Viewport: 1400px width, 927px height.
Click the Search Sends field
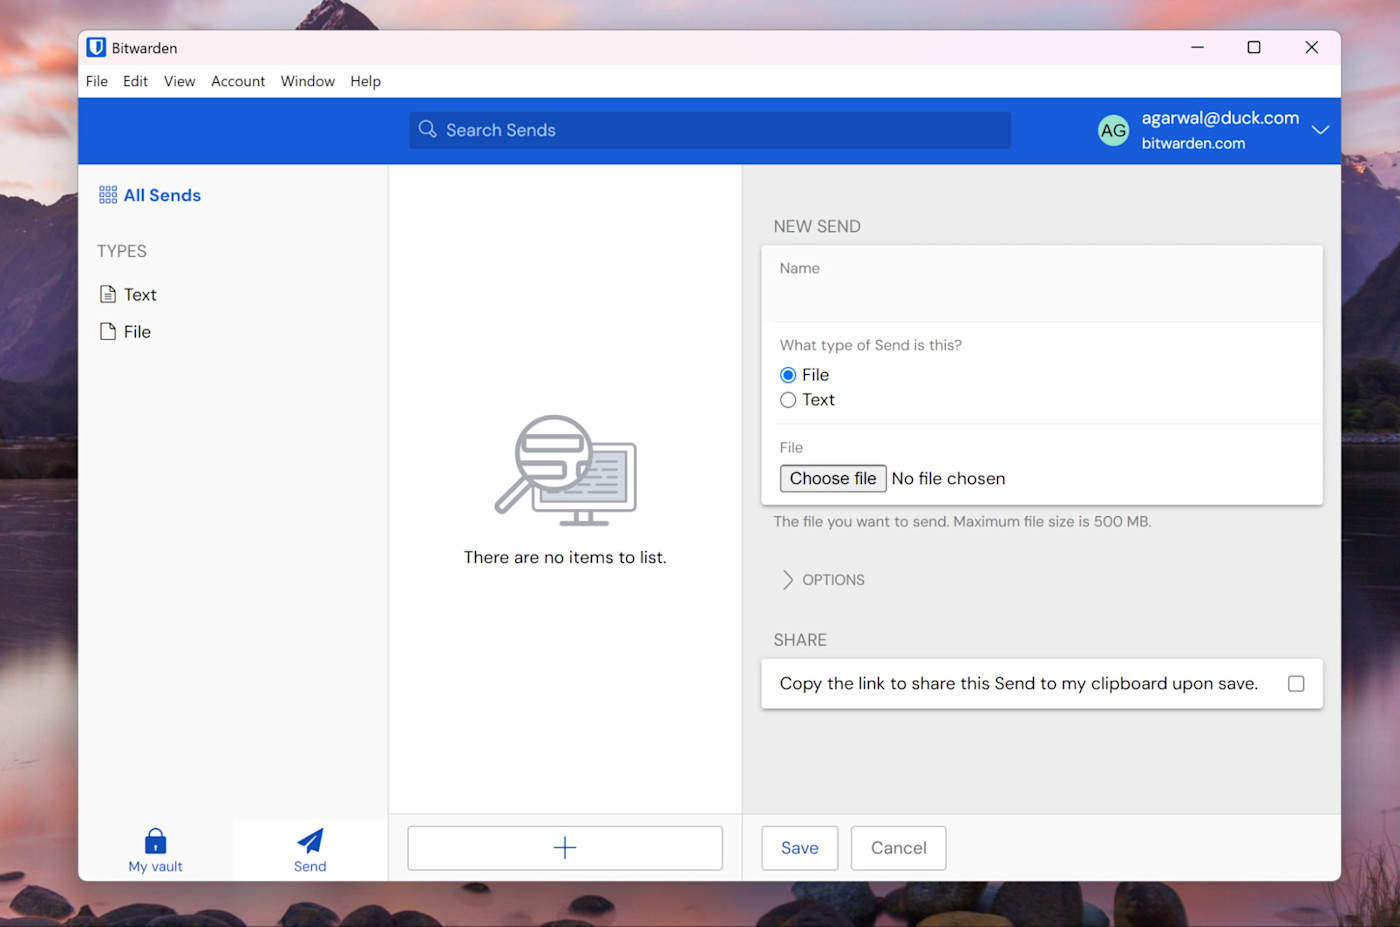click(x=710, y=130)
